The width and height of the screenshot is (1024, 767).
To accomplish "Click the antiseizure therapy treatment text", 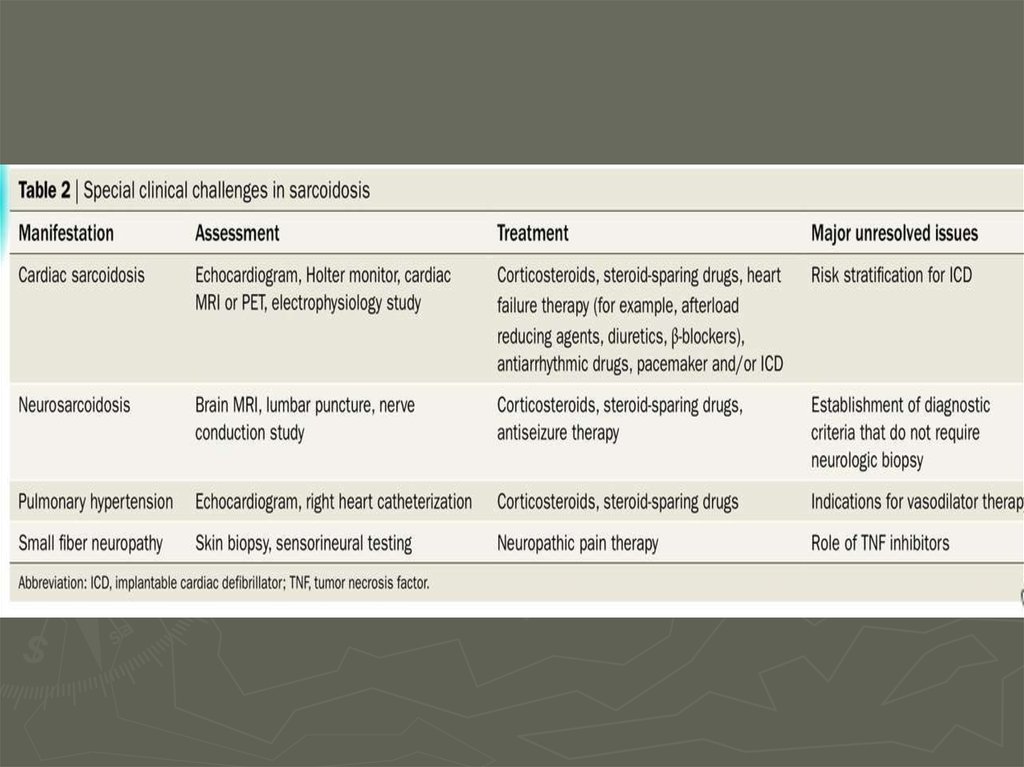I will [558, 433].
